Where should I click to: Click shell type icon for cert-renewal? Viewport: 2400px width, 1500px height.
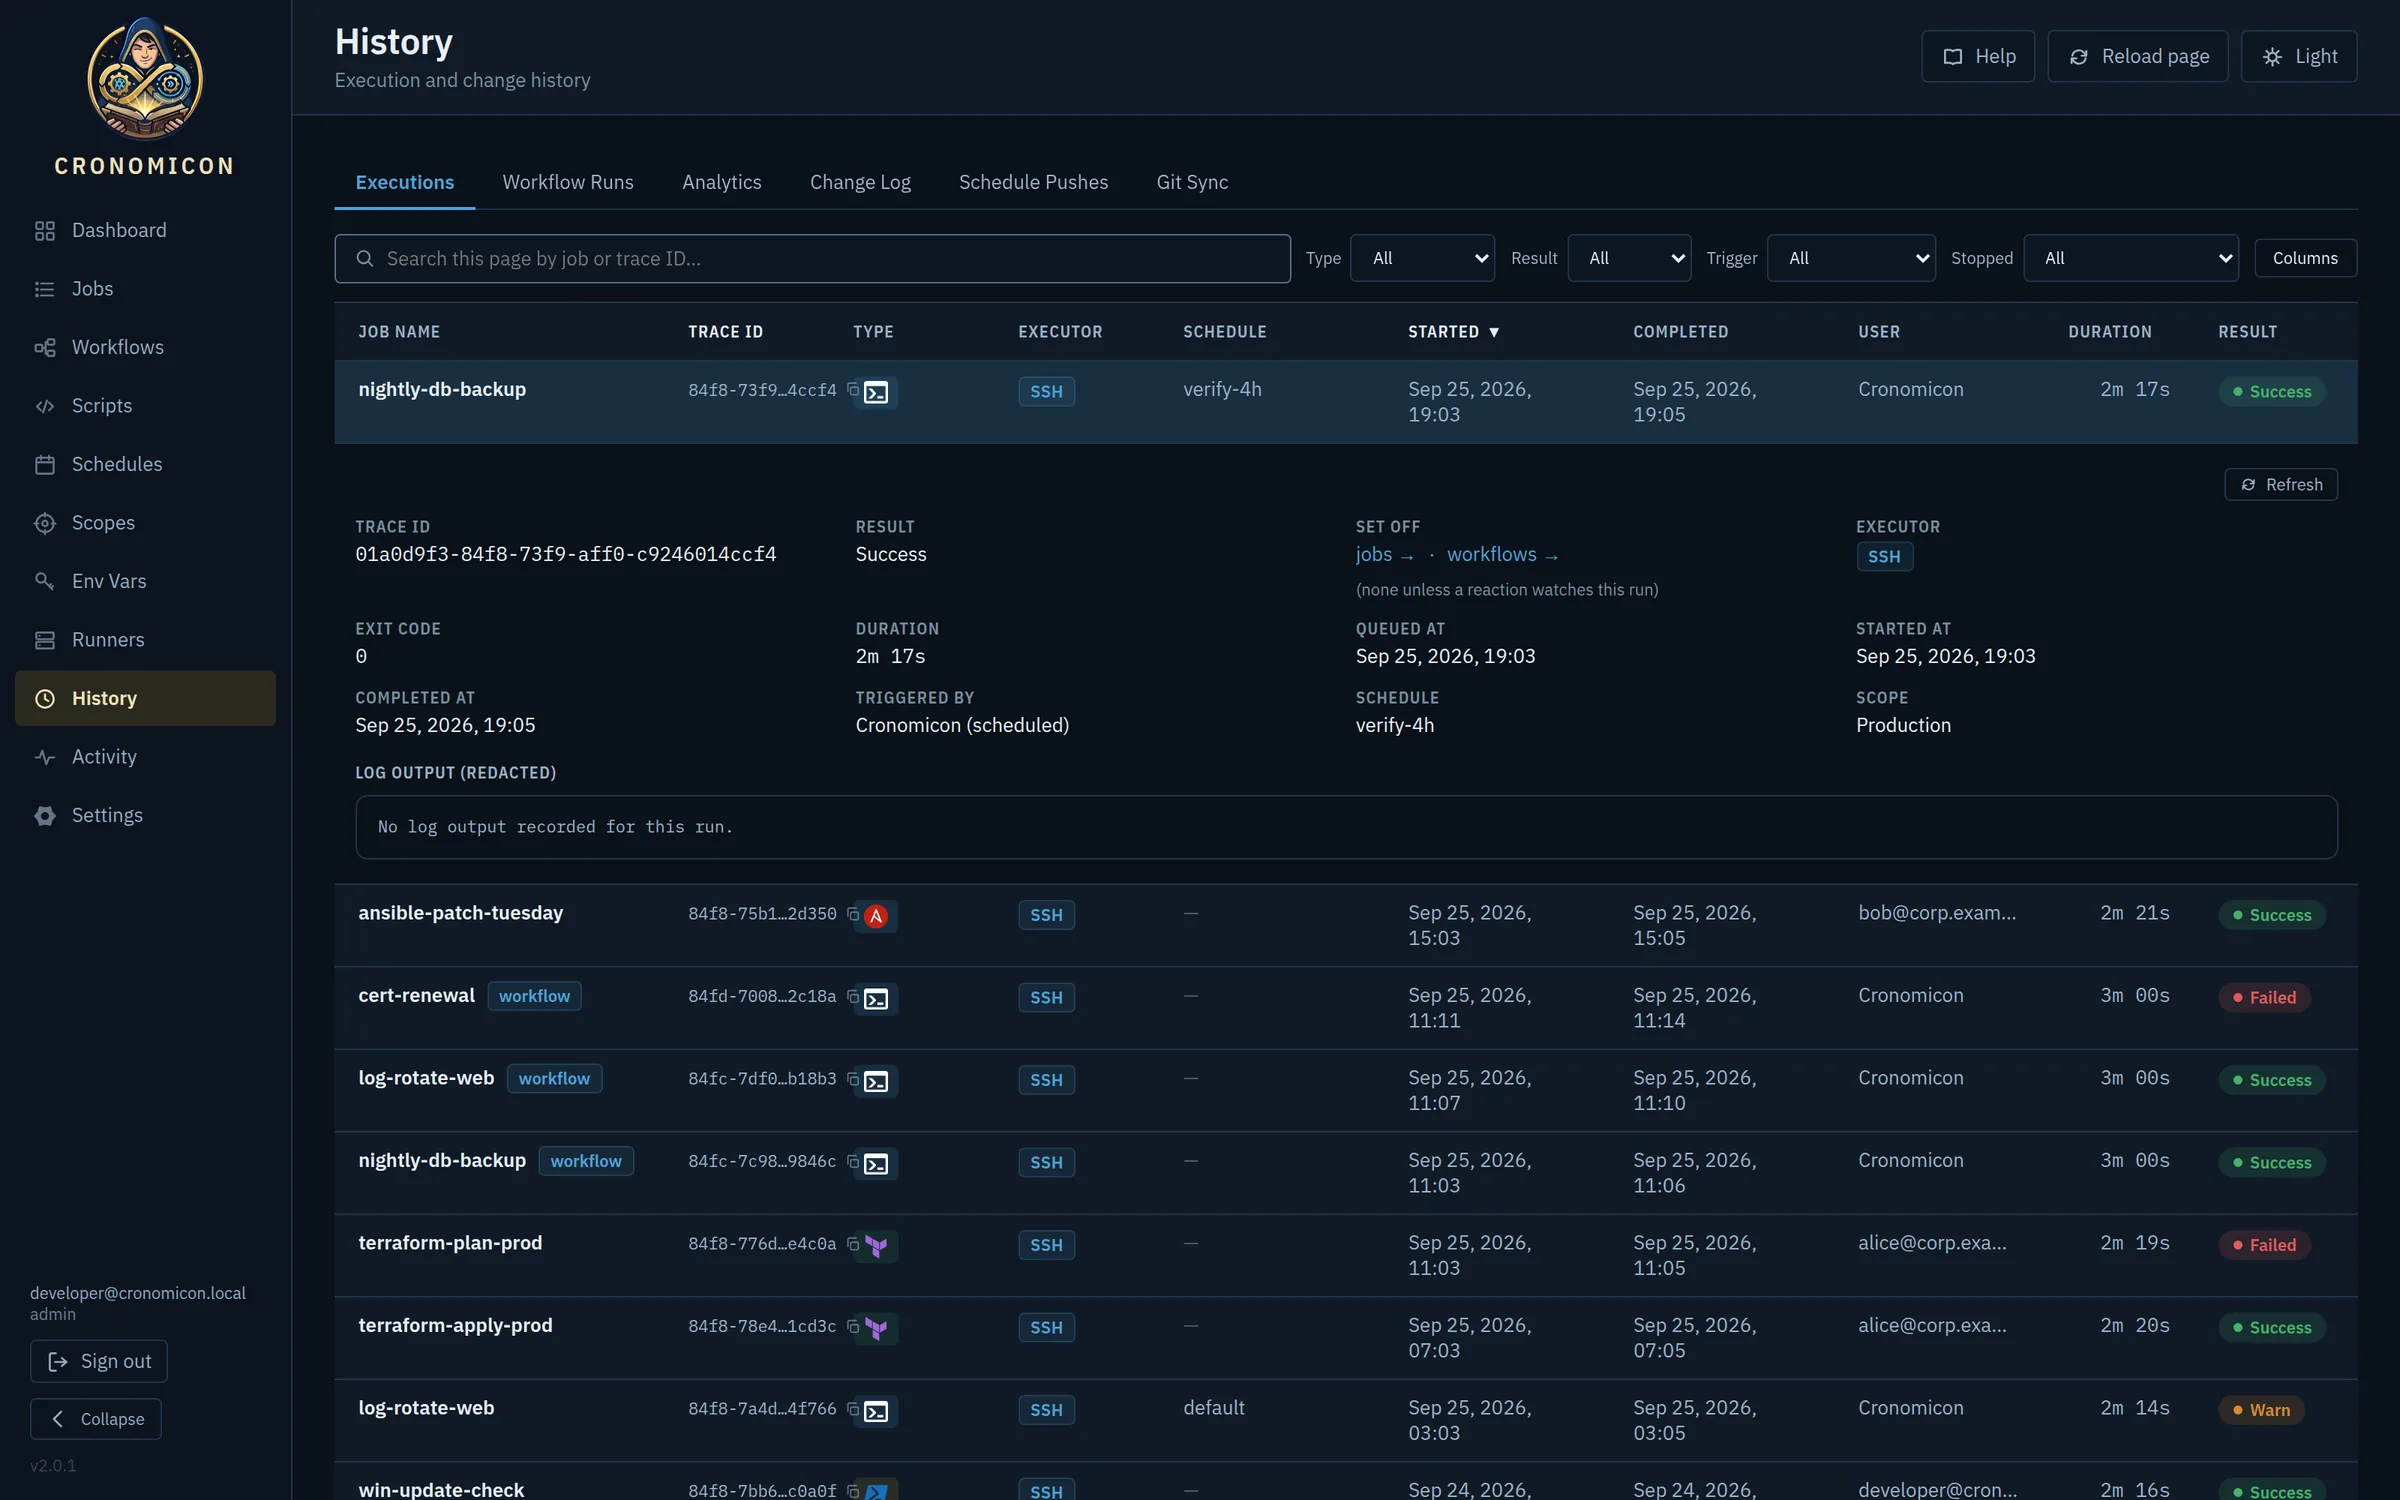click(876, 999)
